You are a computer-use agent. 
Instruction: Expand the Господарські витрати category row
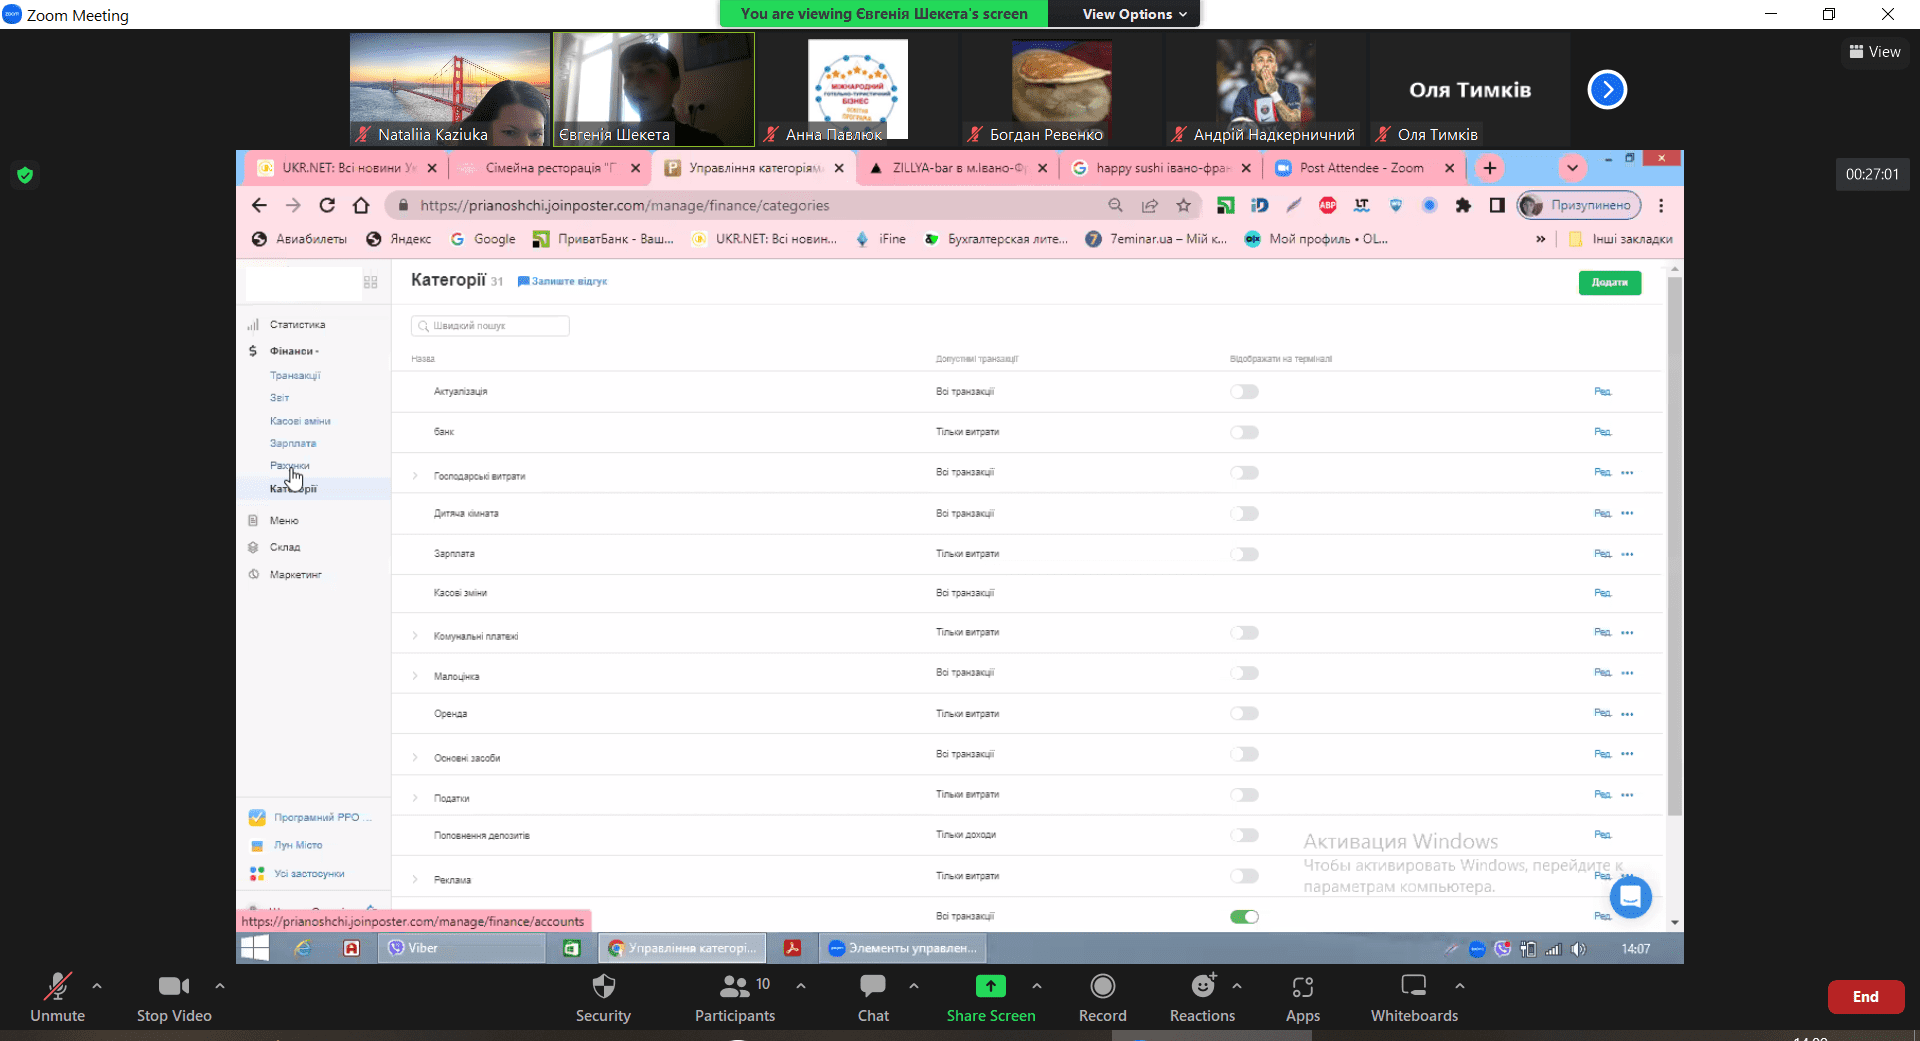point(415,476)
